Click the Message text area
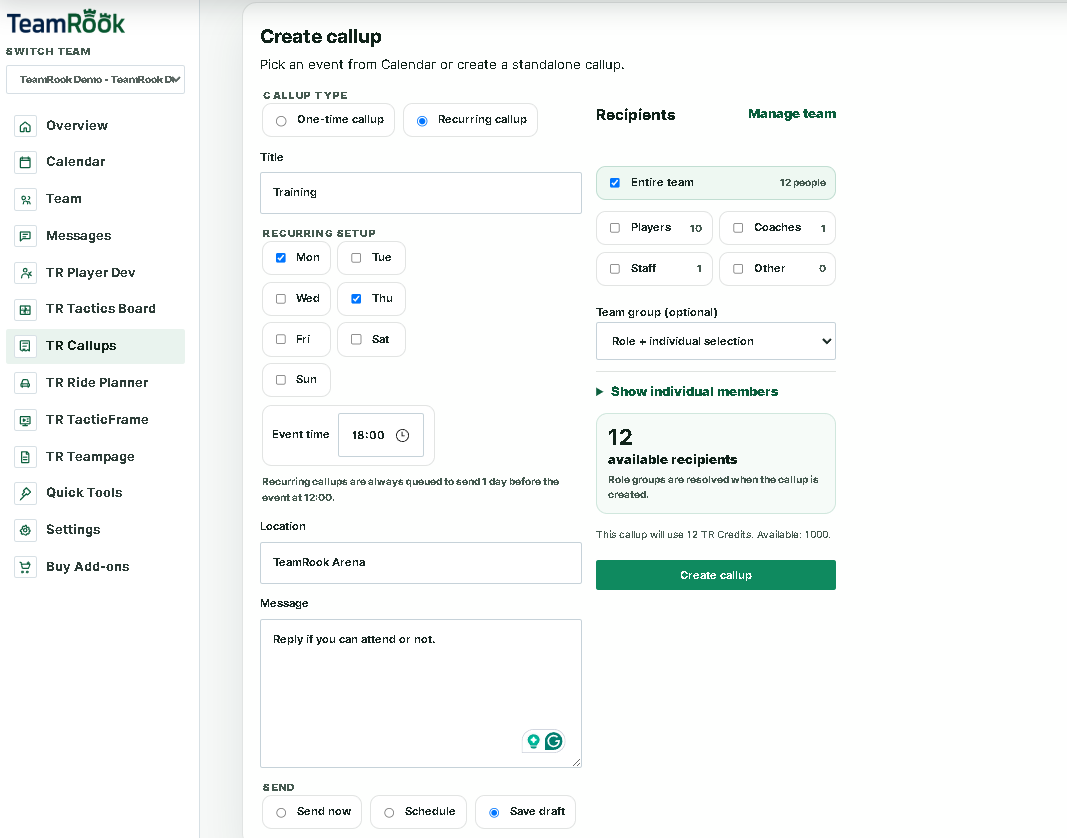The height and width of the screenshot is (838, 1067). [x=421, y=694]
